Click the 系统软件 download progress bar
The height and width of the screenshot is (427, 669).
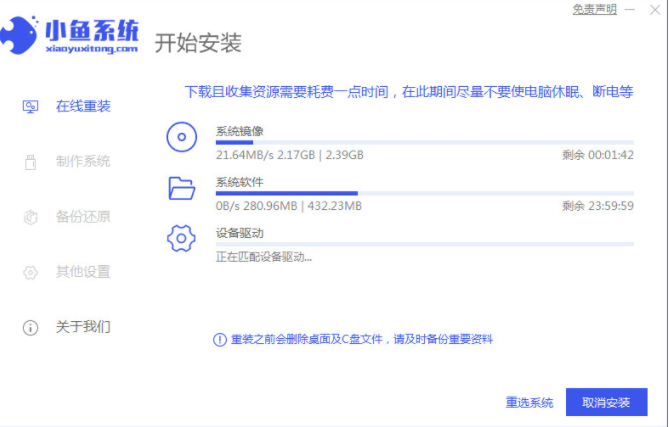click(424, 193)
